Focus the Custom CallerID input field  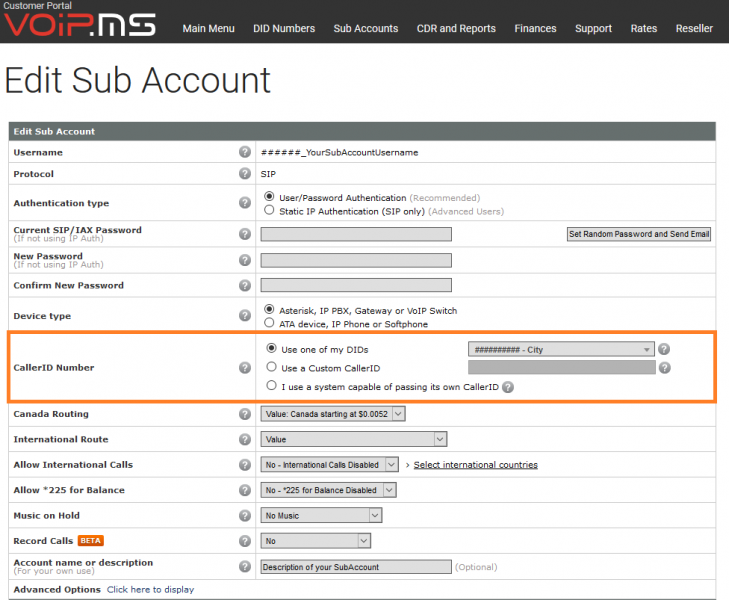[562, 368]
